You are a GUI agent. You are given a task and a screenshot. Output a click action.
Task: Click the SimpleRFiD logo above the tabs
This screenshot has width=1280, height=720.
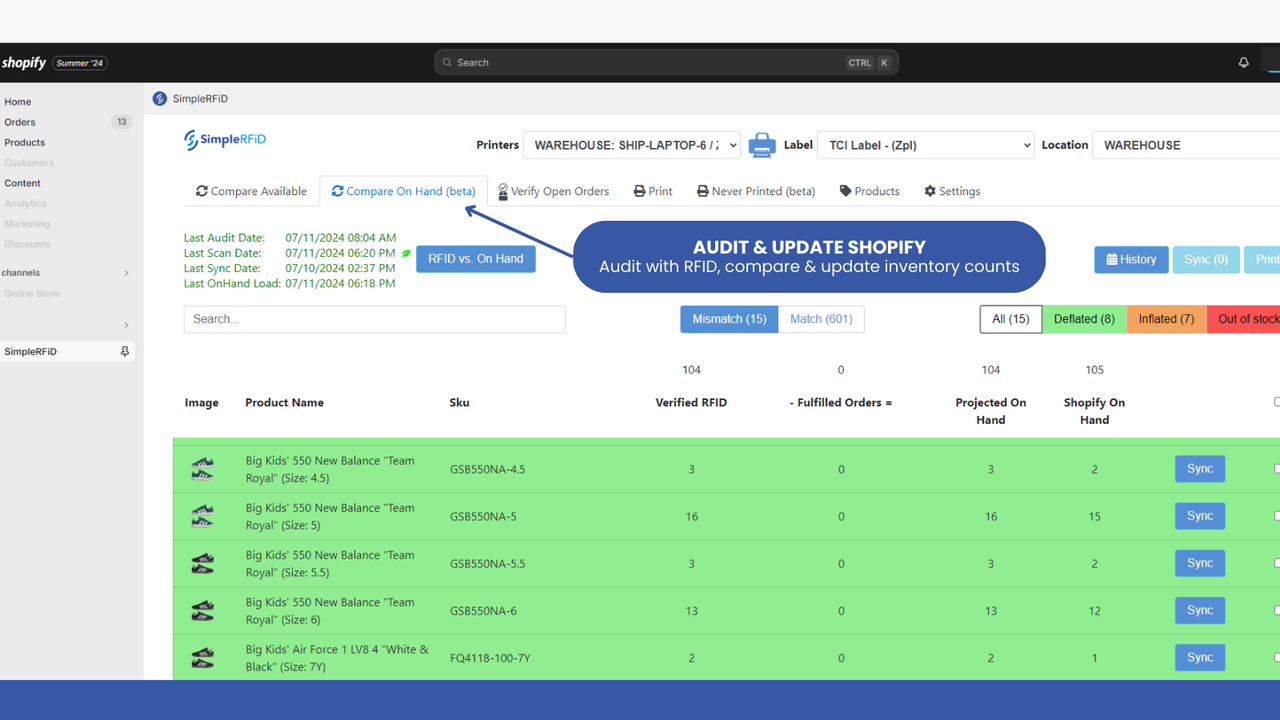pyautogui.click(x=225, y=140)
